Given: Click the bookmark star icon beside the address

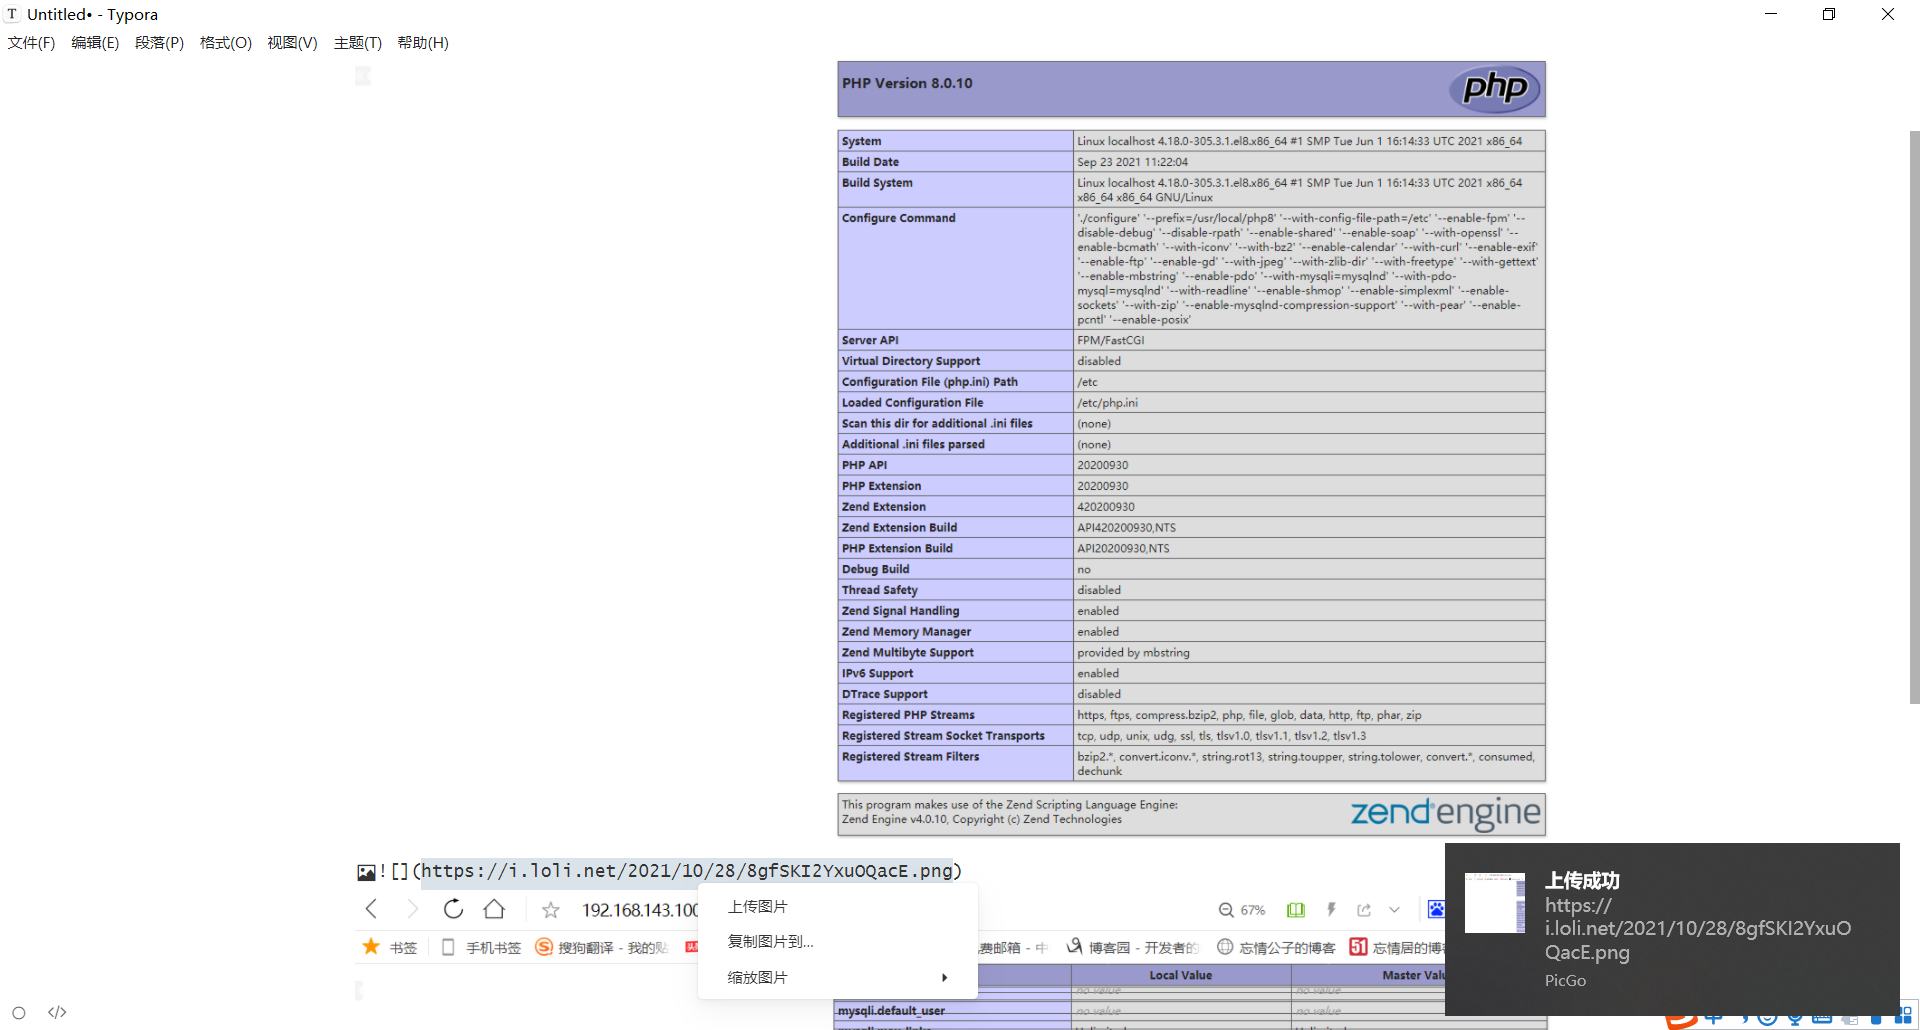Looking at the screenshot, I should point(551,910).
